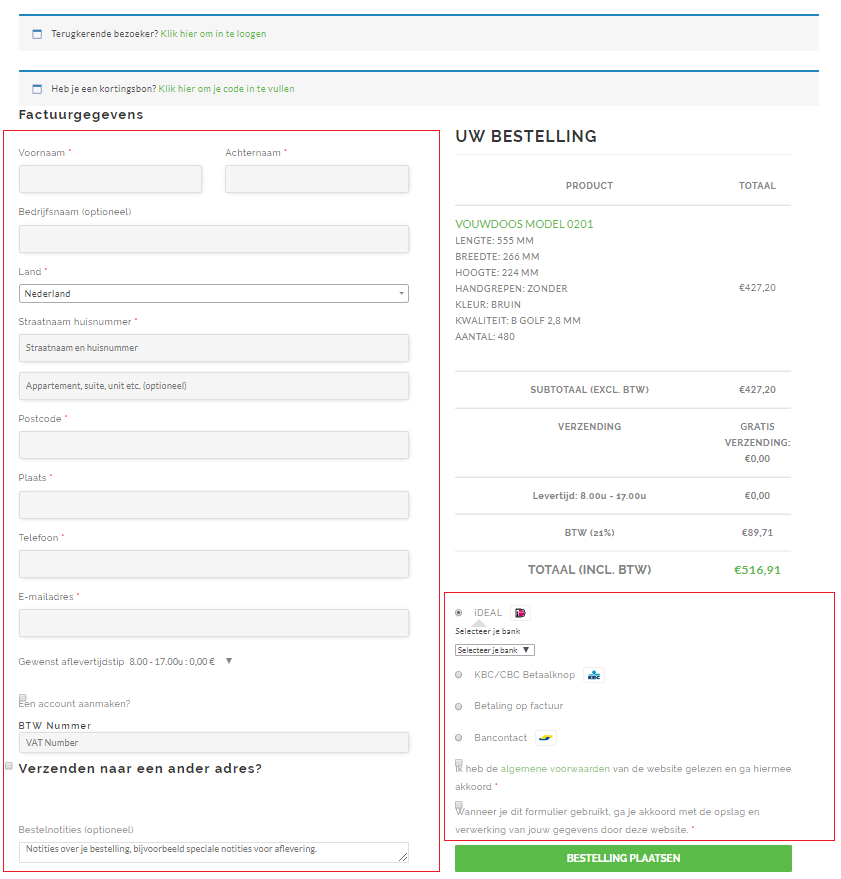Click 'Klik hier om in te loggen' link
Screen dimensions: 841x879
point(213,34)
